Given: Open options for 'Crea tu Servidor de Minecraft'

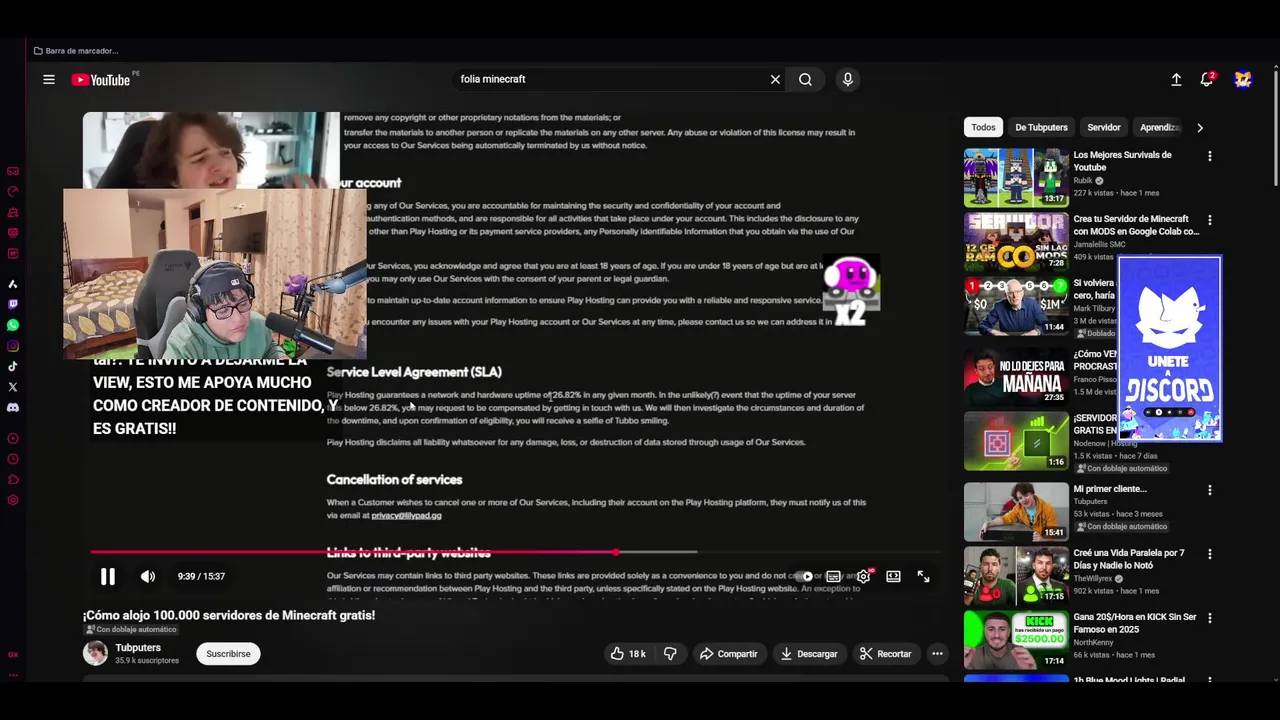Looking at the screenshot, I should pyautogui.click(x=1210, y=220).
